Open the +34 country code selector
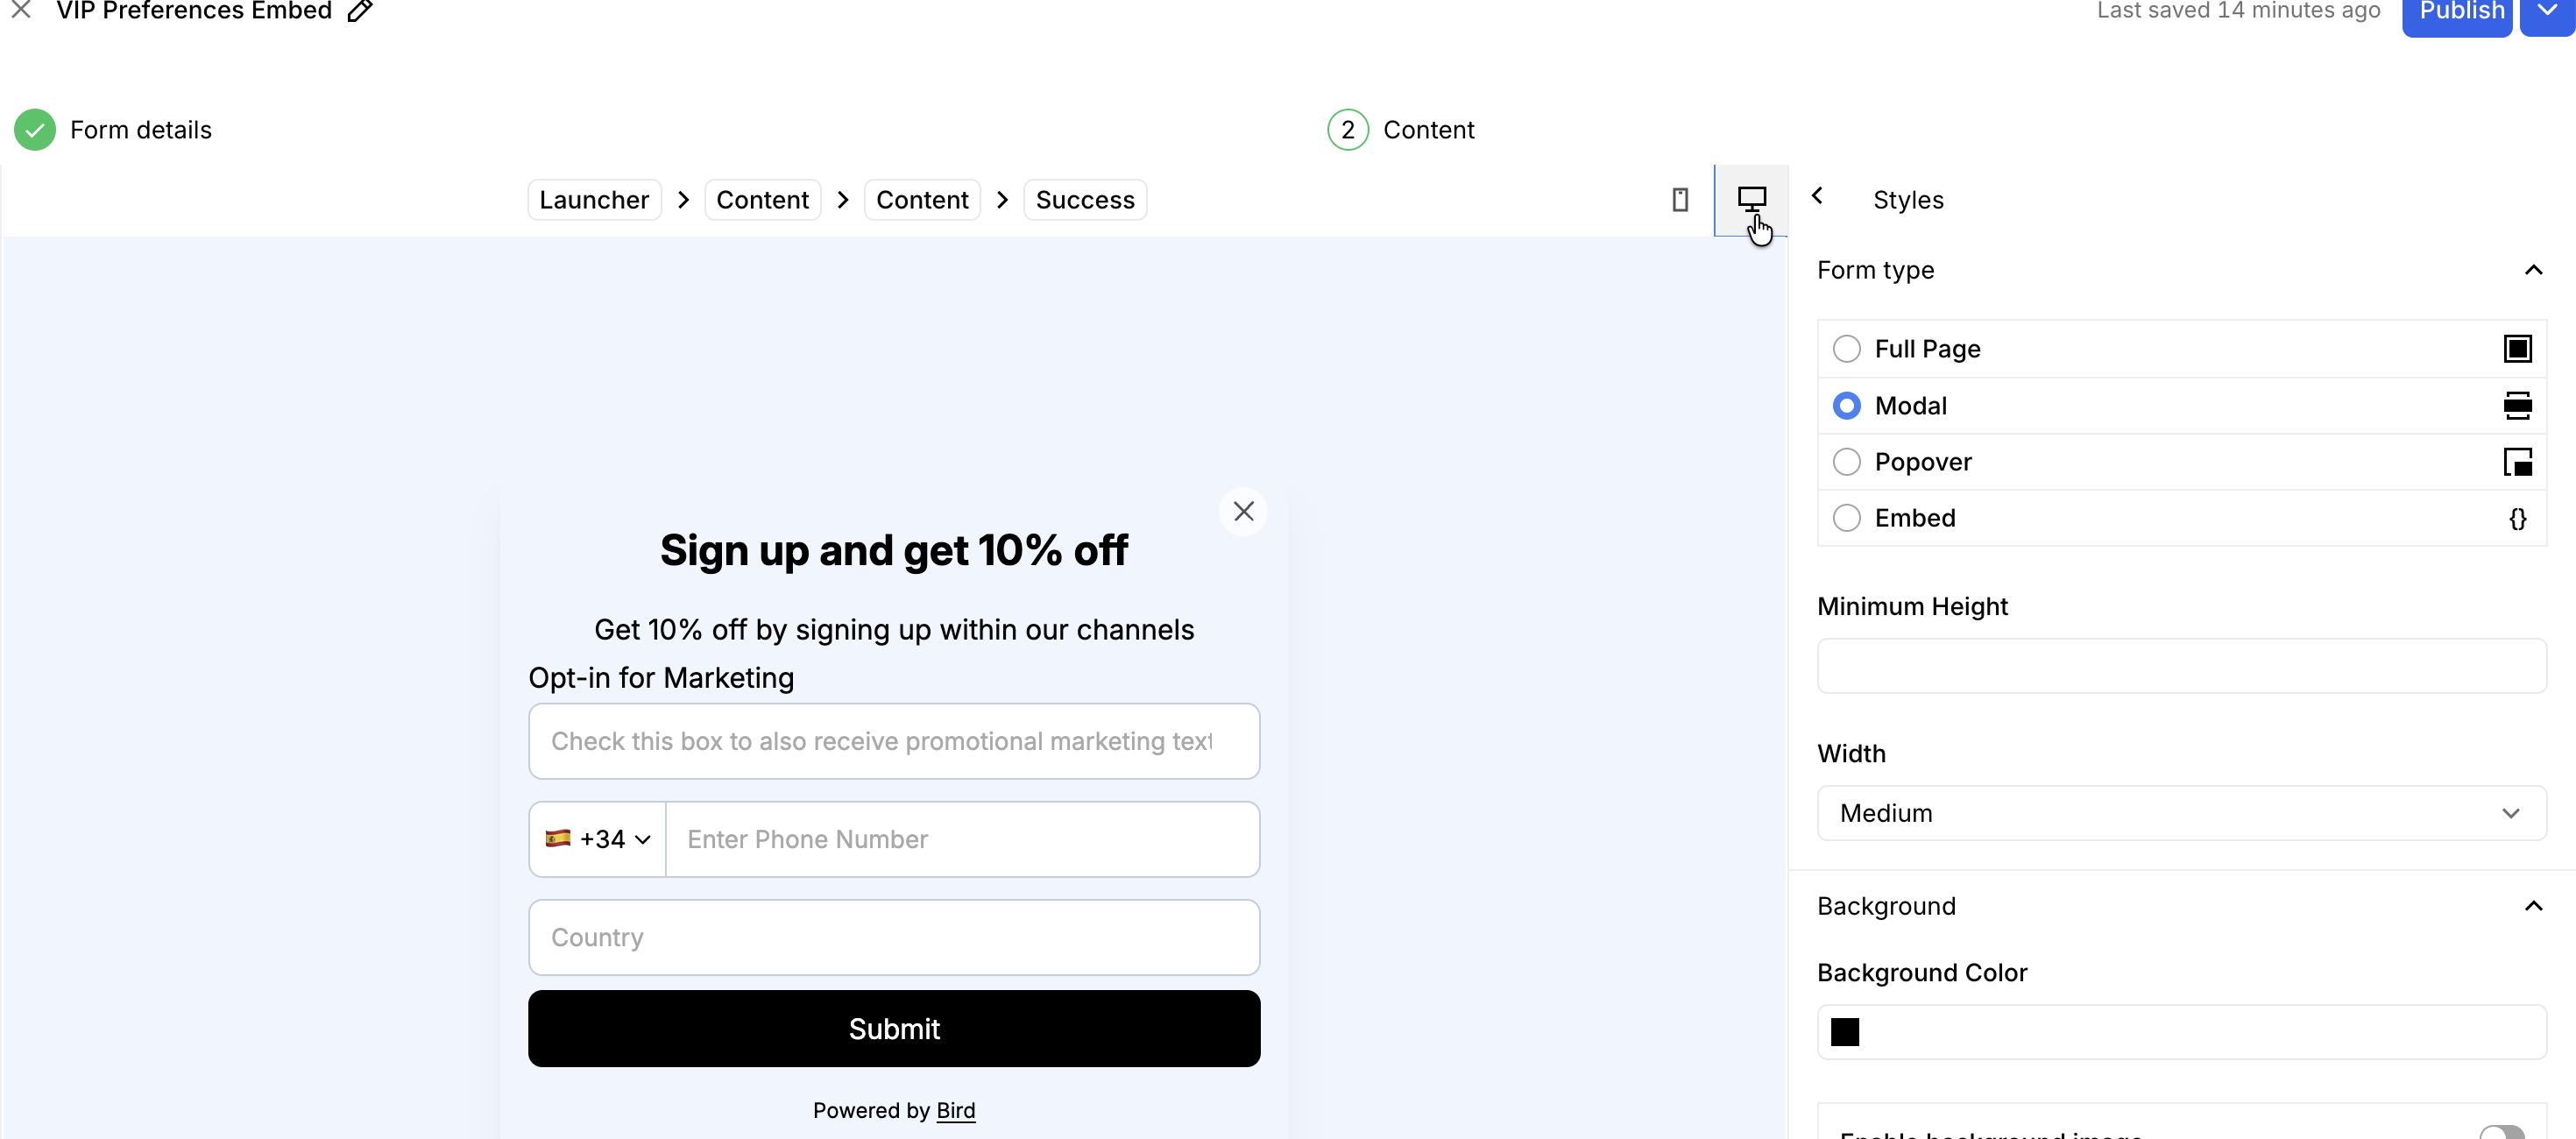The height and width of the screenshot is (1139, 2576). tap(598, 839)
